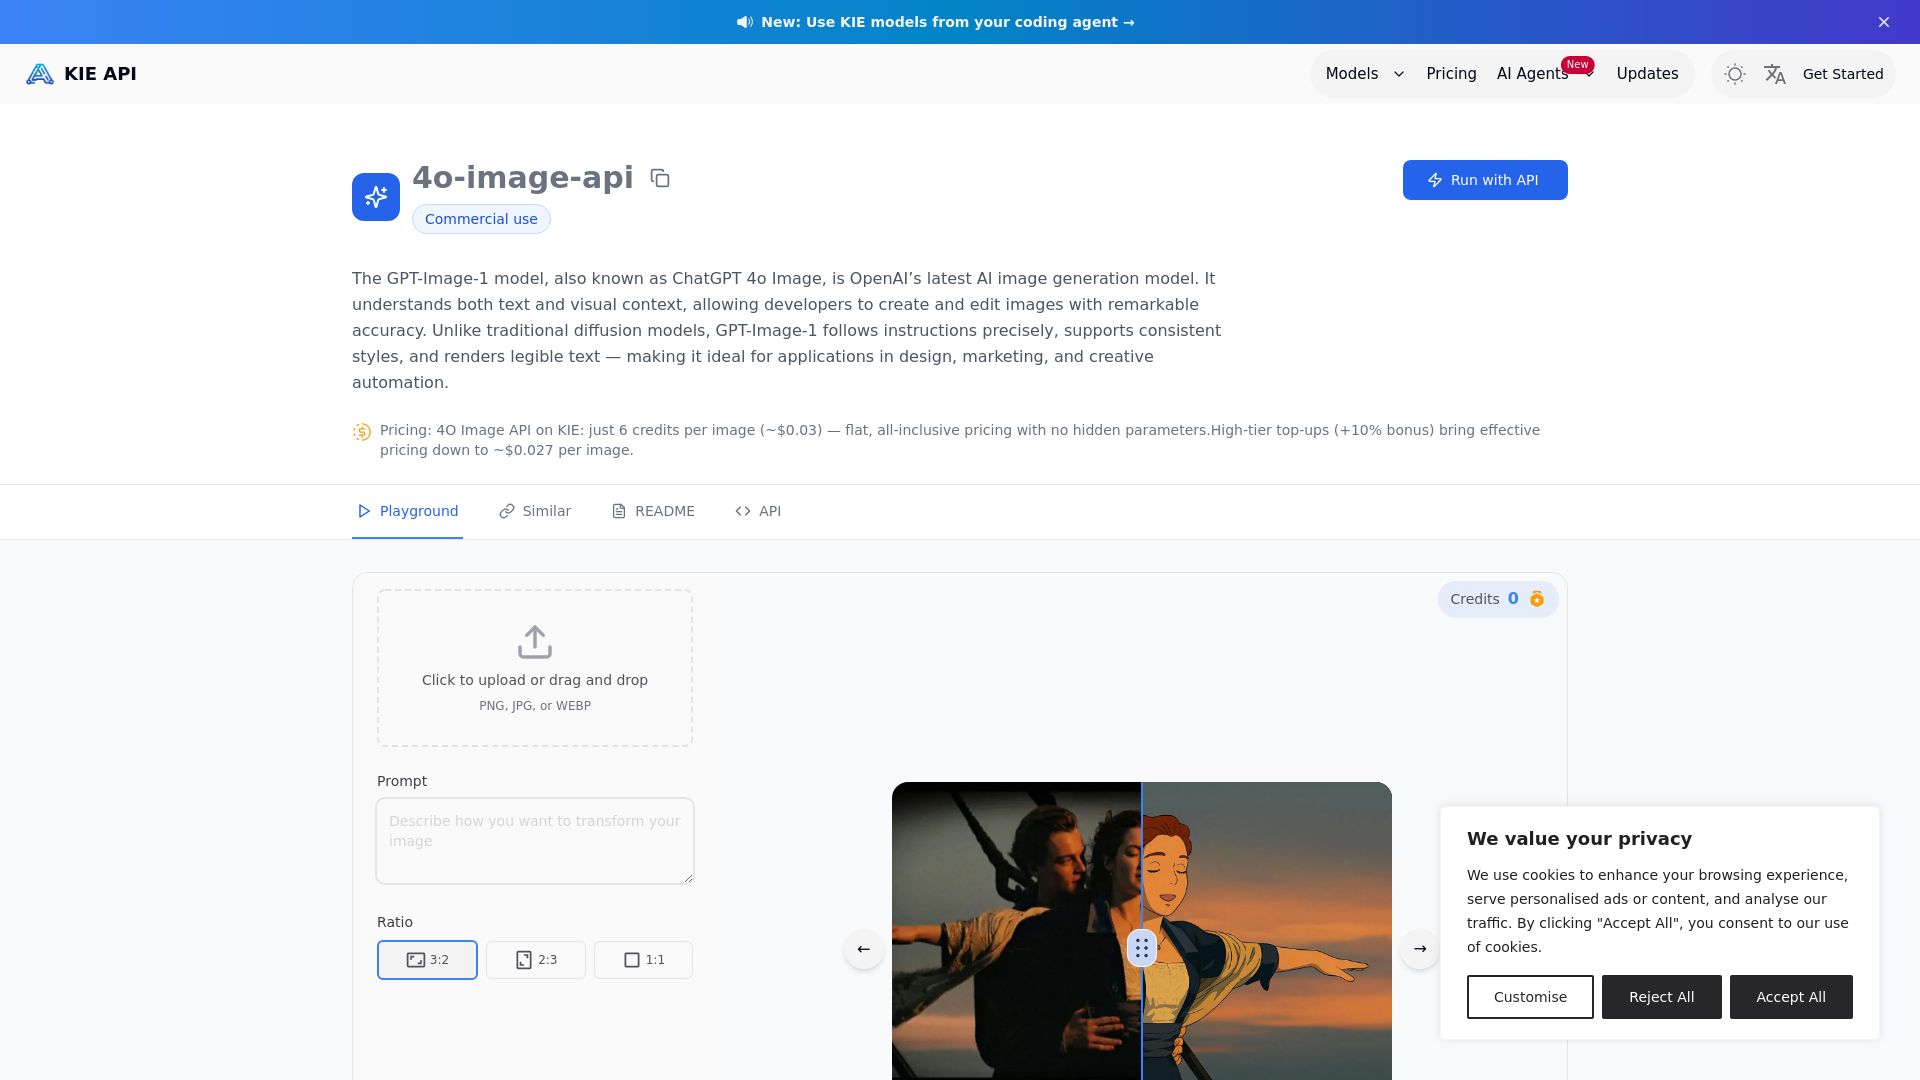Select the 2:3 ratio option
The width and height of the screenshot is (1920, 1080).
pos(536,960)
